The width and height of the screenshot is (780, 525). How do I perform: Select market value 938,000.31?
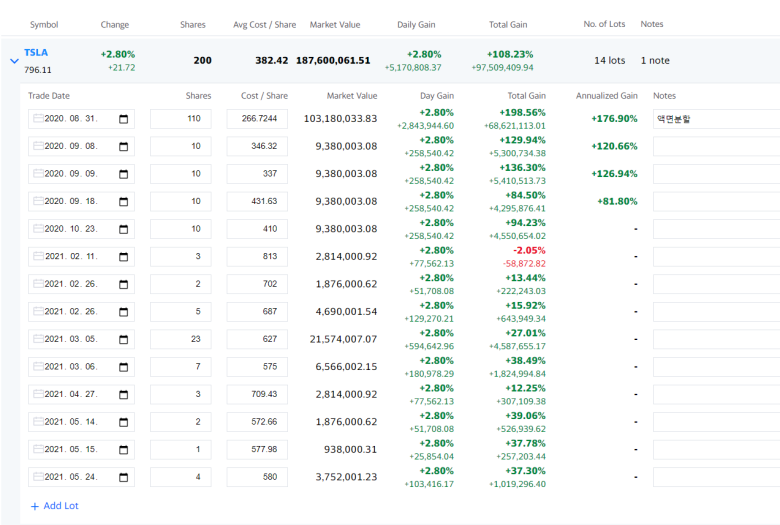point(350,449)
